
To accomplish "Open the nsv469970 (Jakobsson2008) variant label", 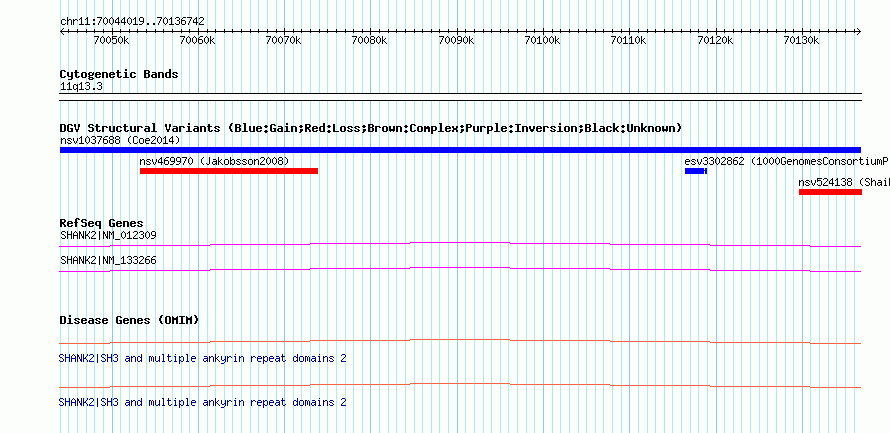I will click(215, 161).
